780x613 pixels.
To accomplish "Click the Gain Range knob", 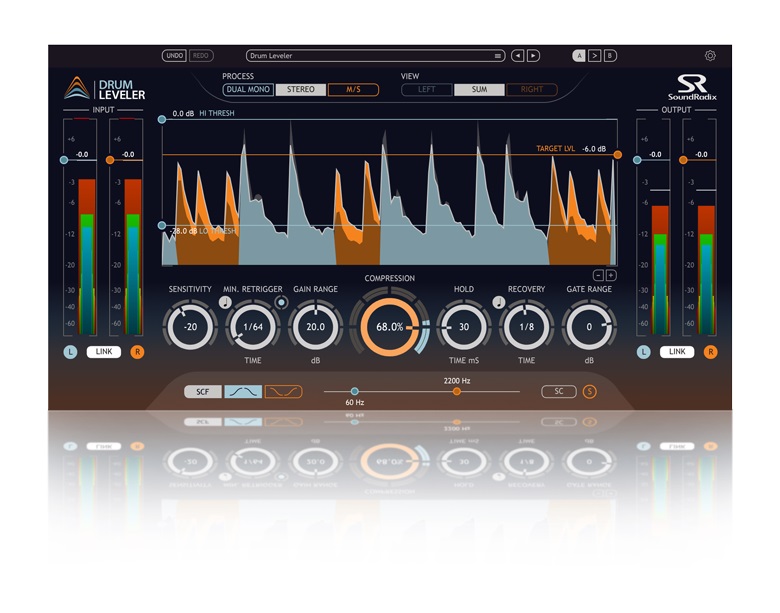I will tap(315, 327).
